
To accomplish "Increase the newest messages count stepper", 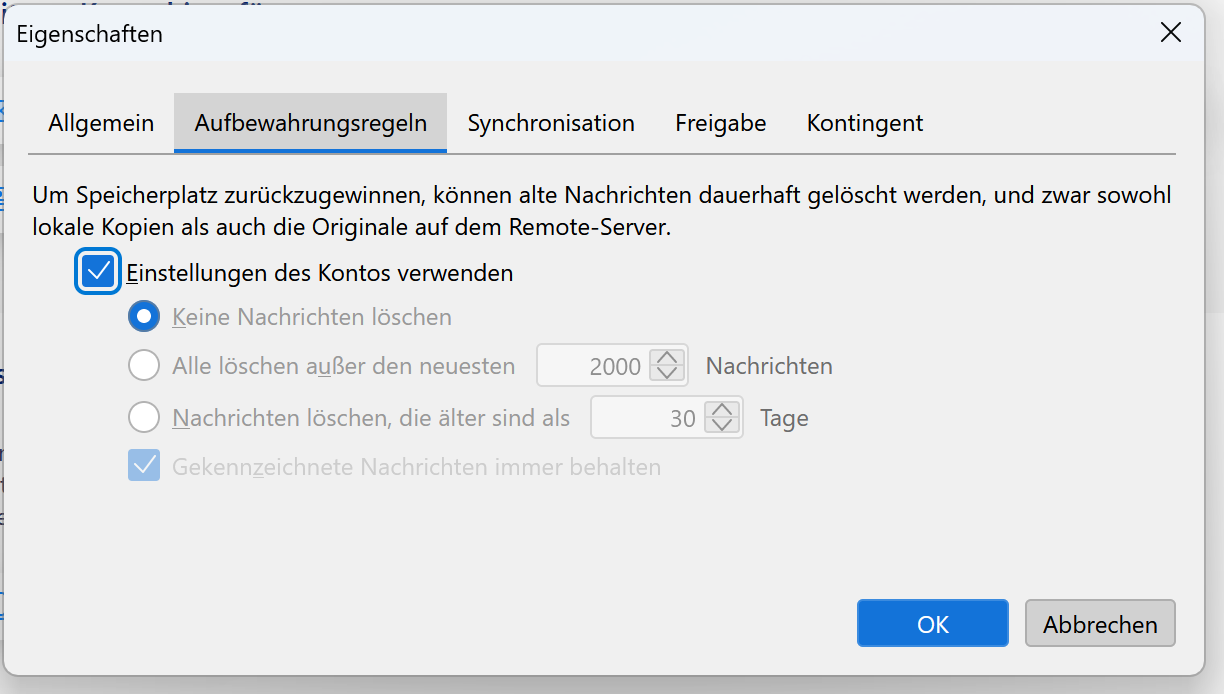I will tap(667, 358).
